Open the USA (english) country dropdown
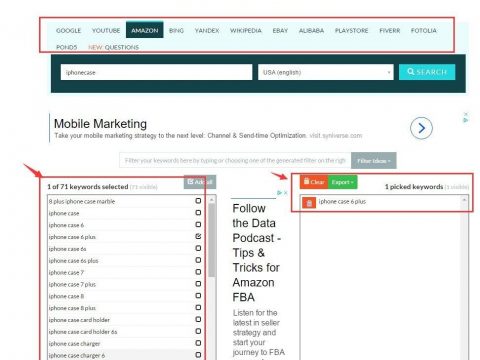This screenshot has height=360, width=480. 326,72
